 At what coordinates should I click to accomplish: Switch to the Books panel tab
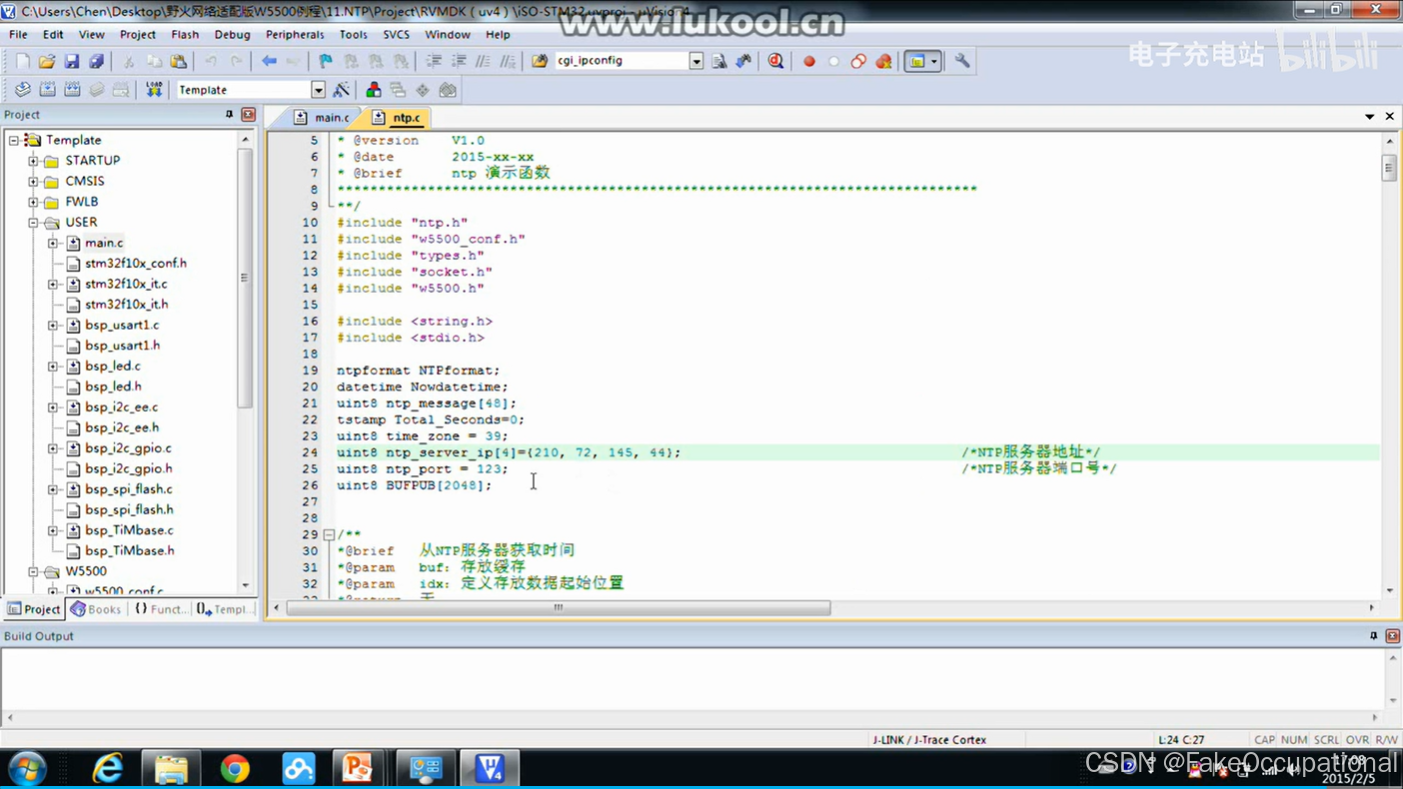tap(95, 609)
